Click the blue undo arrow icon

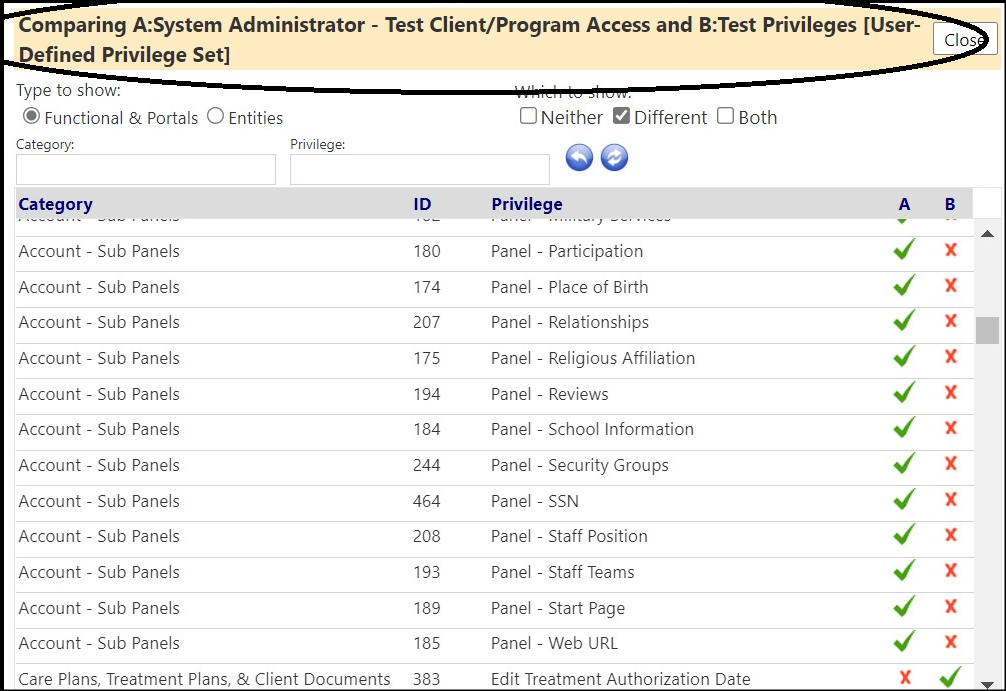579,158
